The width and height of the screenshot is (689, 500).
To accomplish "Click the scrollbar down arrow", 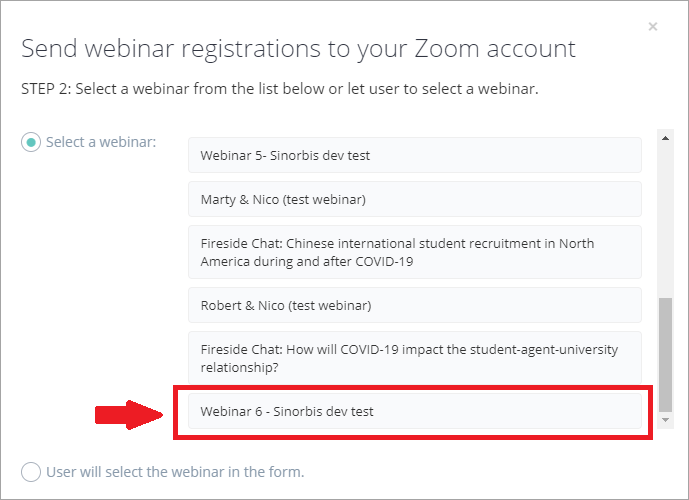I will pos(665,421).
